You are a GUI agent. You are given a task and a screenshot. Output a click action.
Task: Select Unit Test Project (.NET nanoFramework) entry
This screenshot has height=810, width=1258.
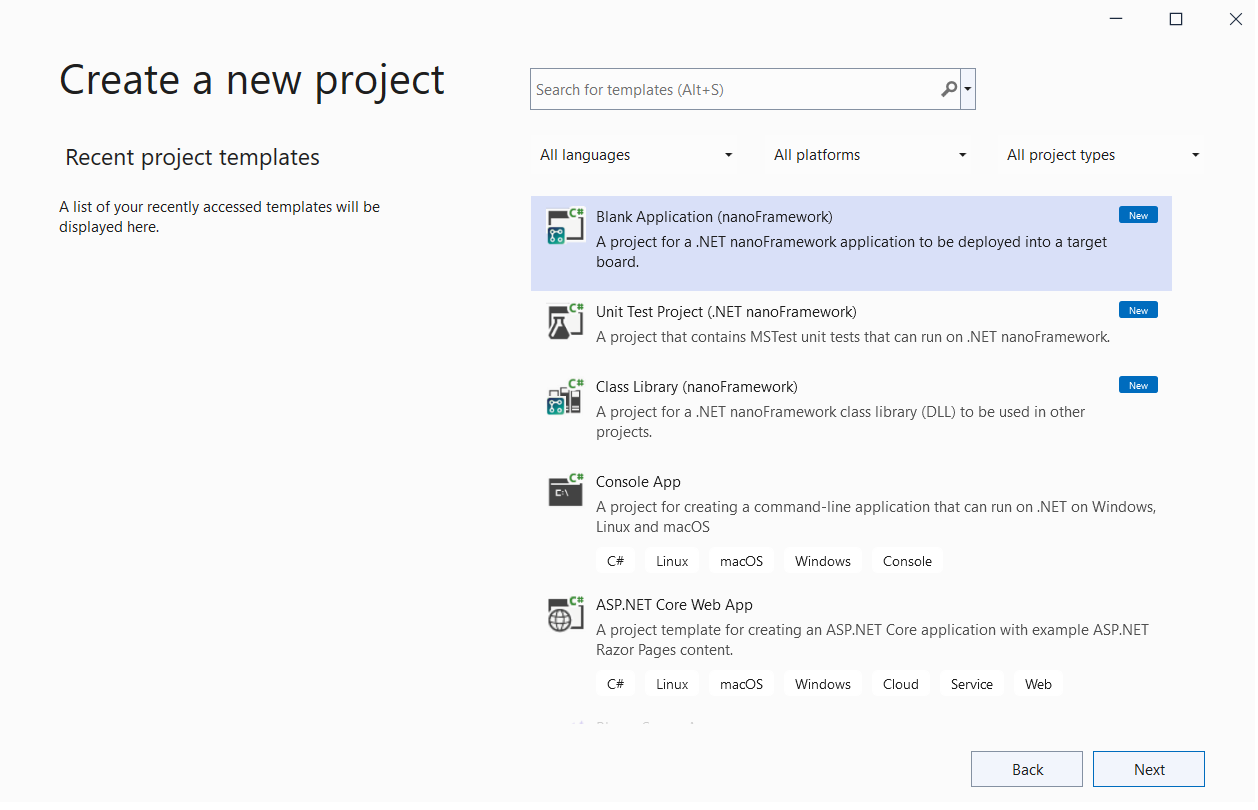point(726,312)
